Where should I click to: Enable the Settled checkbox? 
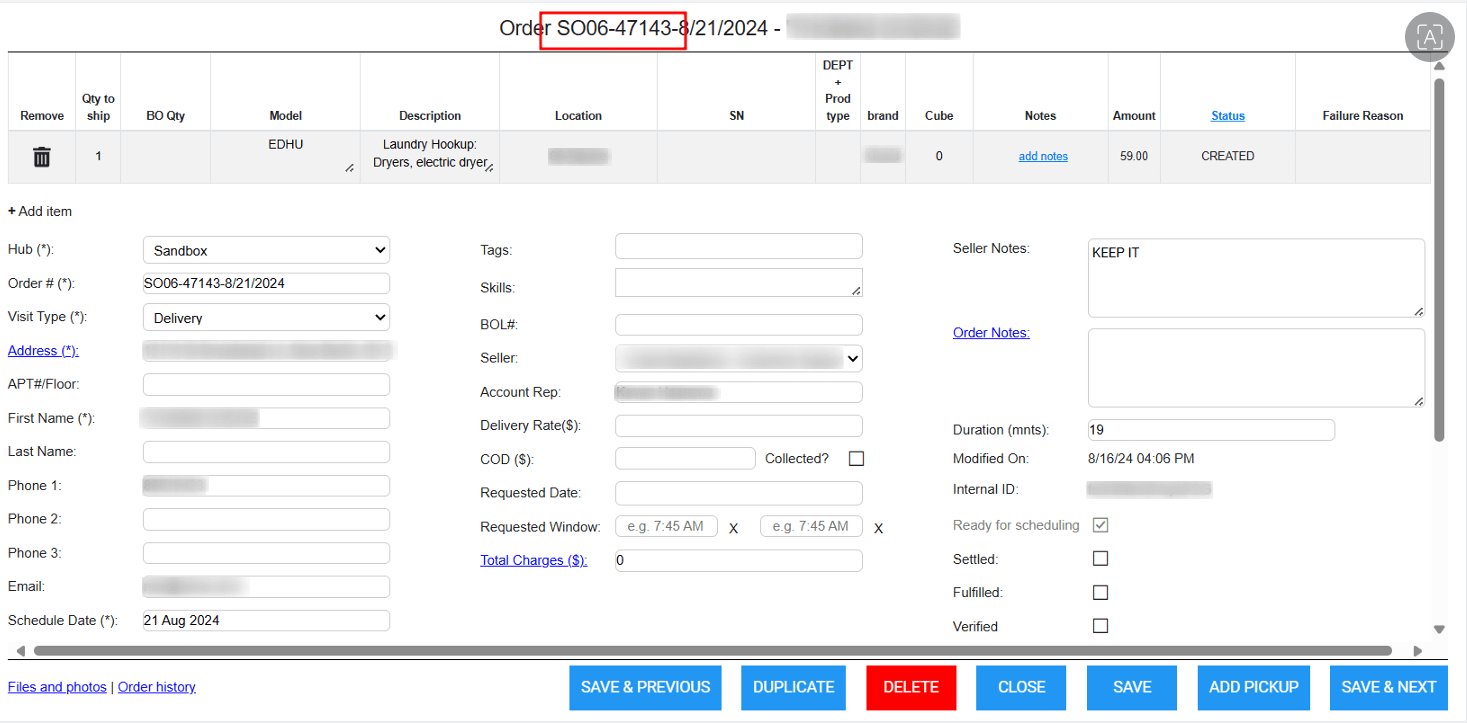coord(1100,558)
